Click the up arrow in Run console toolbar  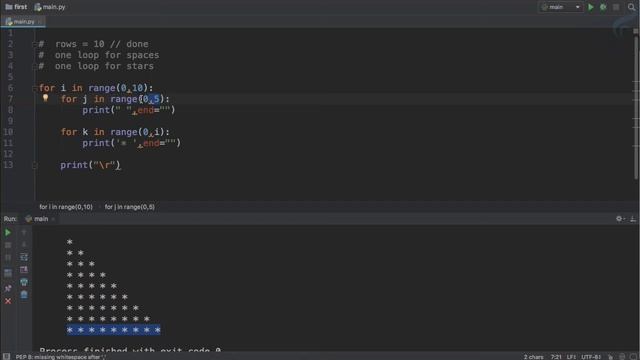pyautogui.click(x=24, y=233)
